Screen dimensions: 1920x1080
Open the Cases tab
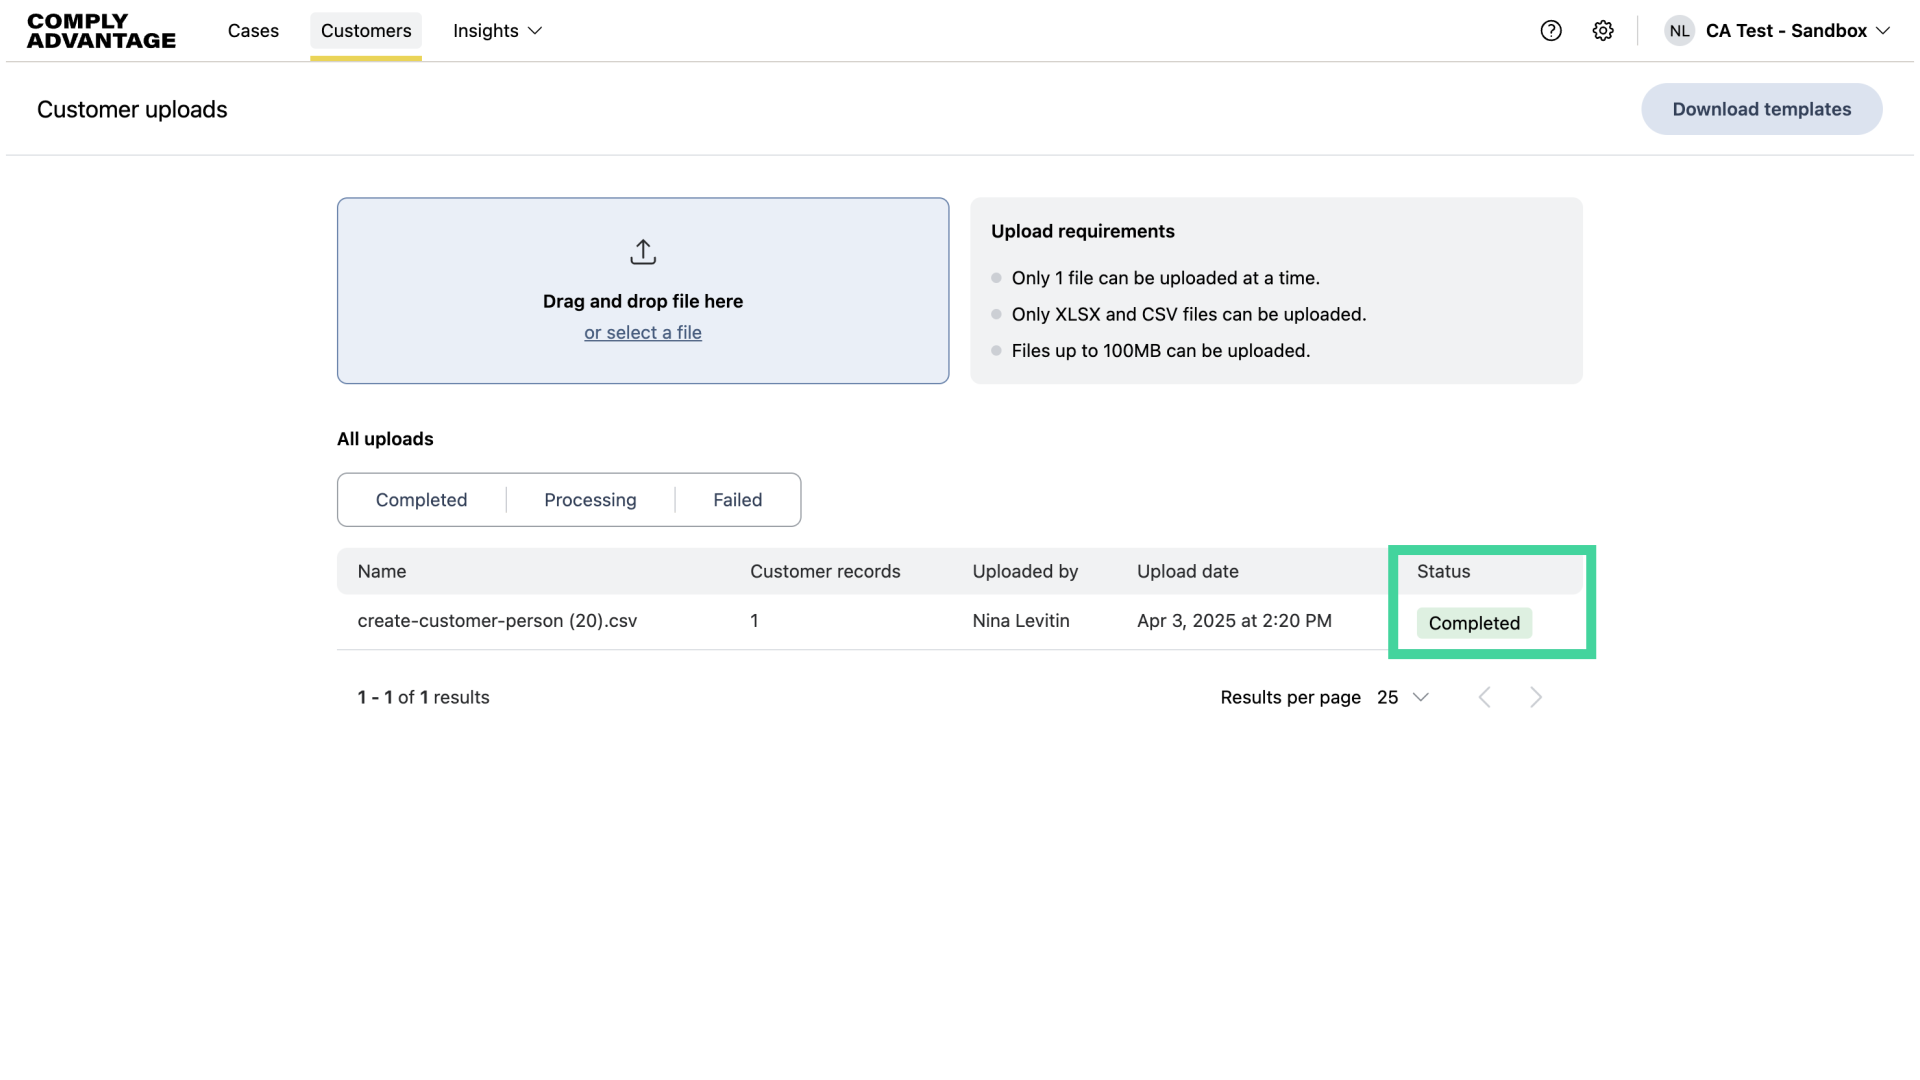coord(253,31)
